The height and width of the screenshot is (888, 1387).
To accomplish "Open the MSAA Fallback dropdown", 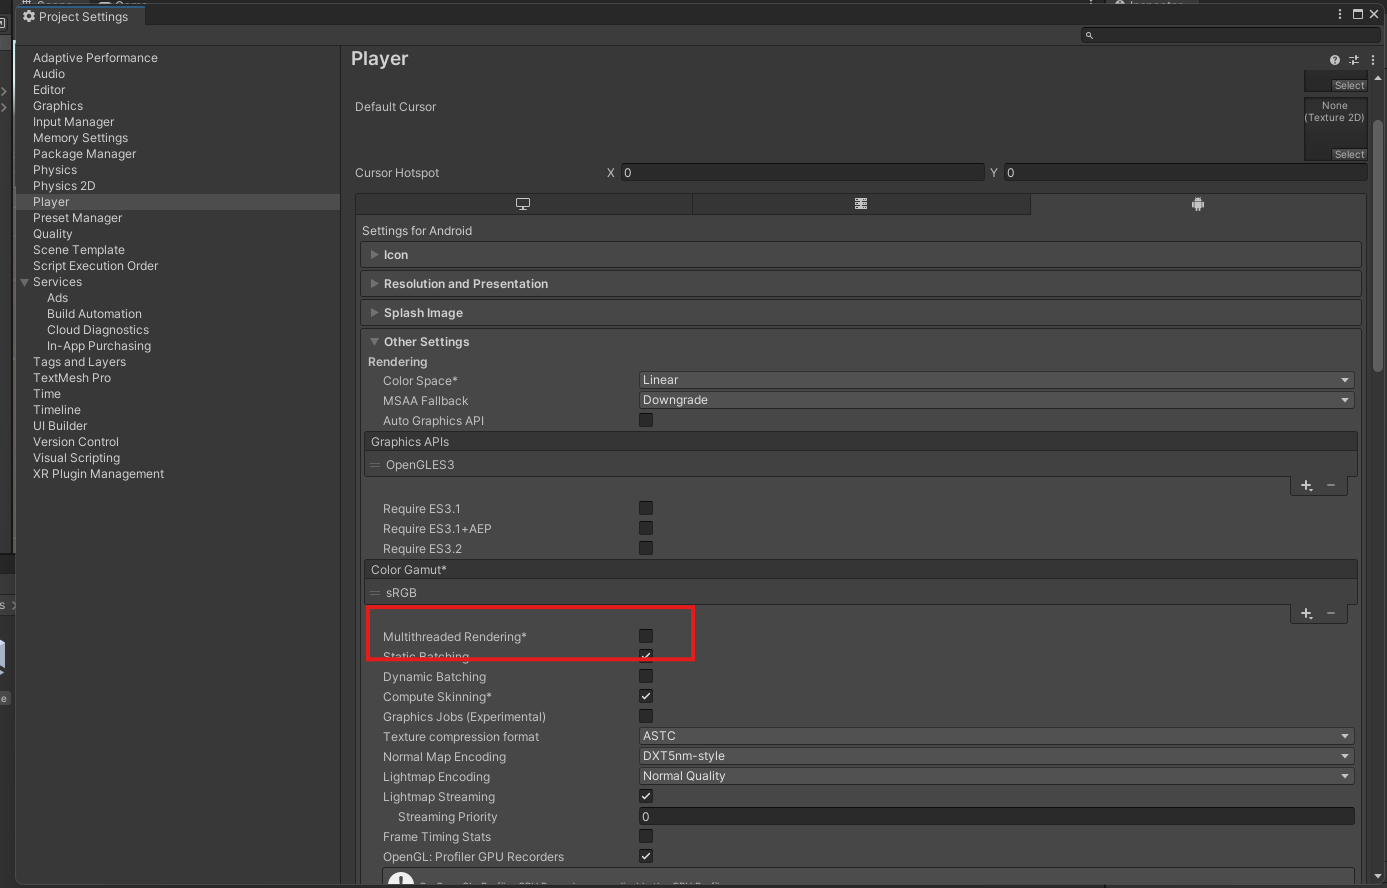I will [x=996, y=400].
